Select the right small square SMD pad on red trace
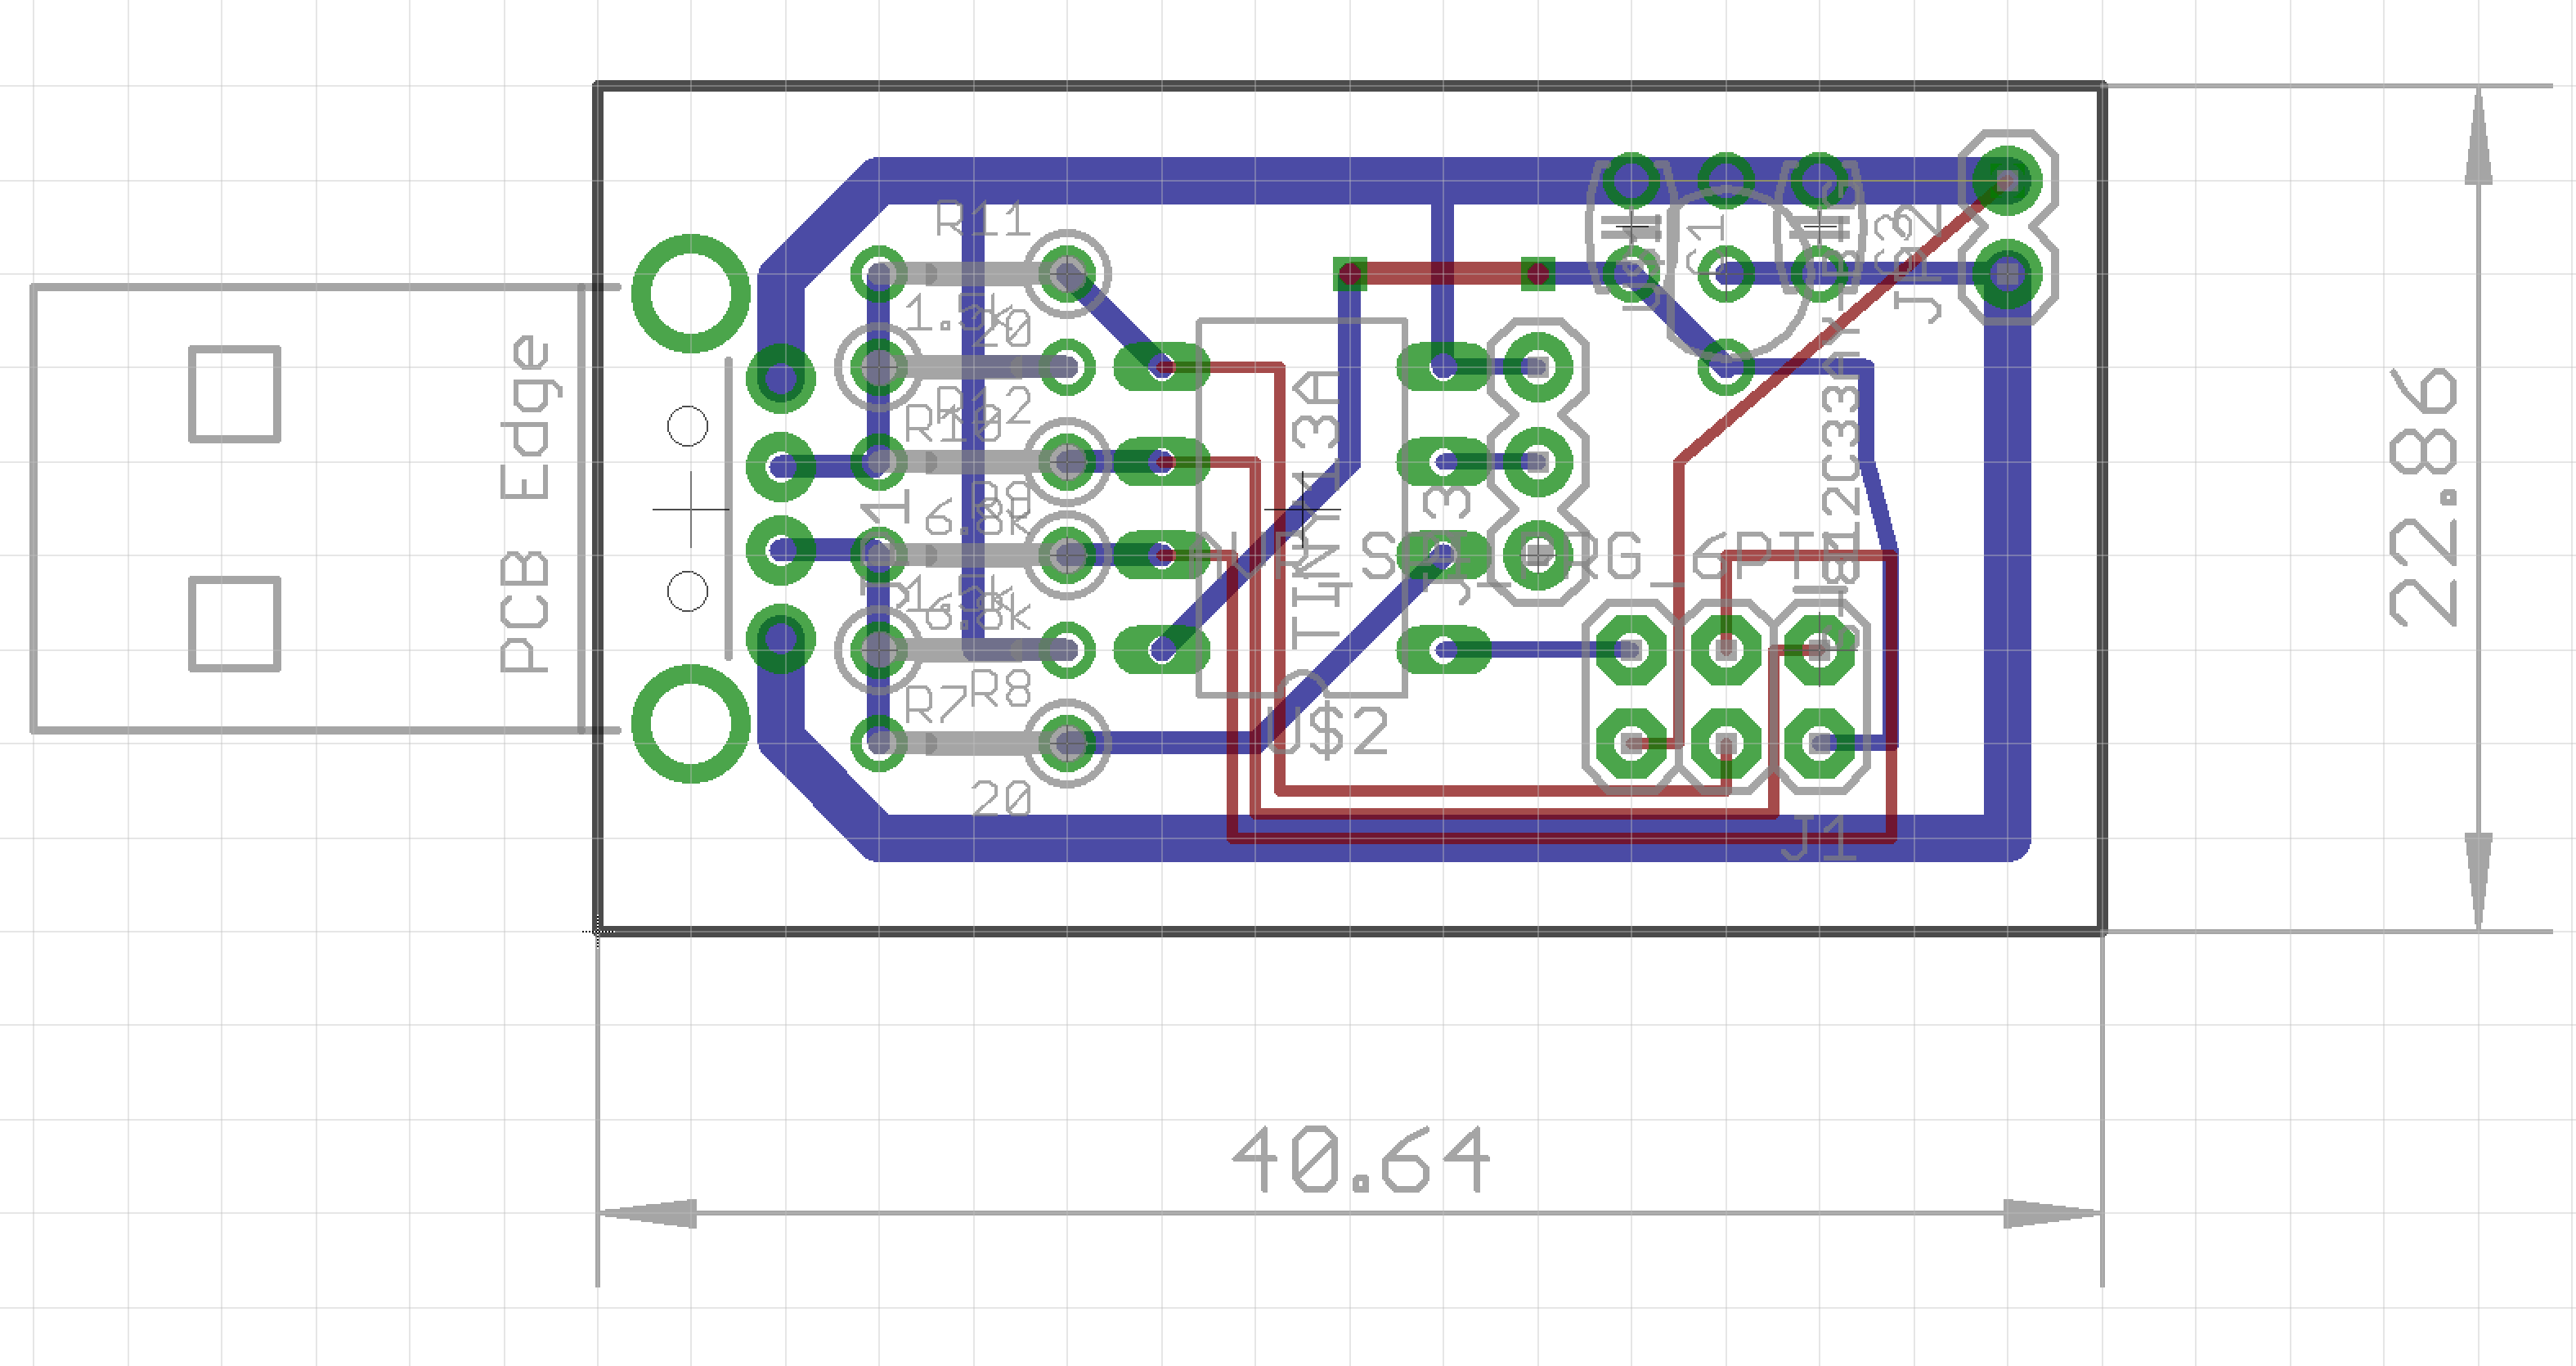This screenshot has width=2576, height=1366. (x=1538, y=273)
